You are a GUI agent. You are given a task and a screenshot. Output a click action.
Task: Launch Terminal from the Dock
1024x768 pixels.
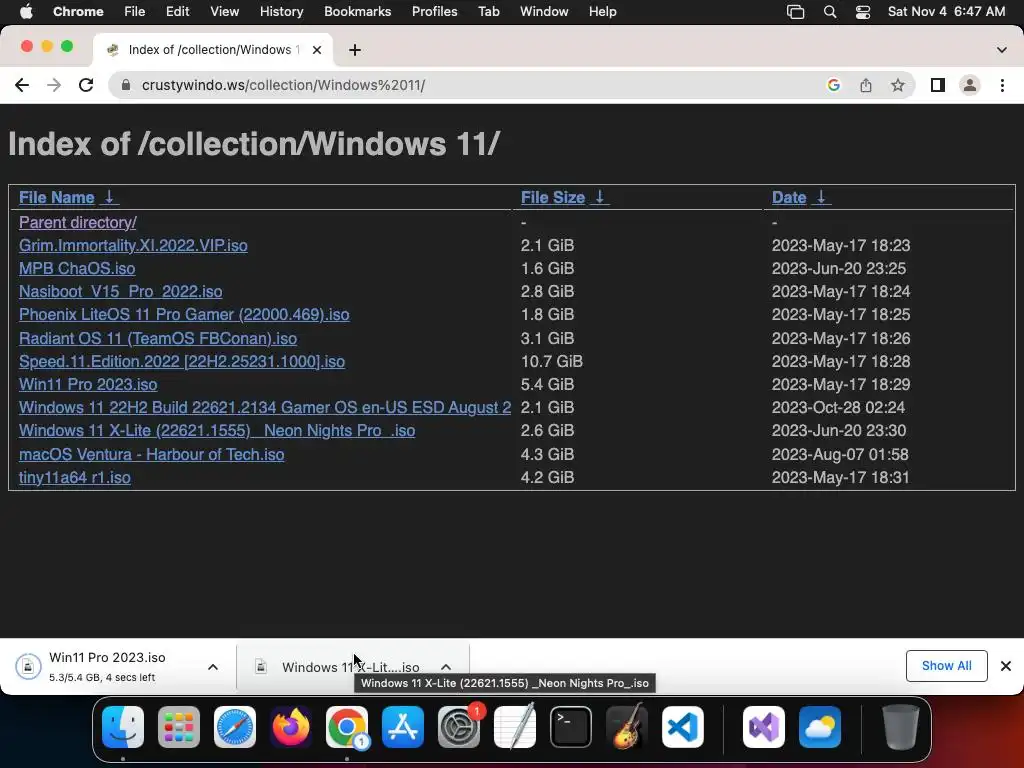tap(571, 727)
